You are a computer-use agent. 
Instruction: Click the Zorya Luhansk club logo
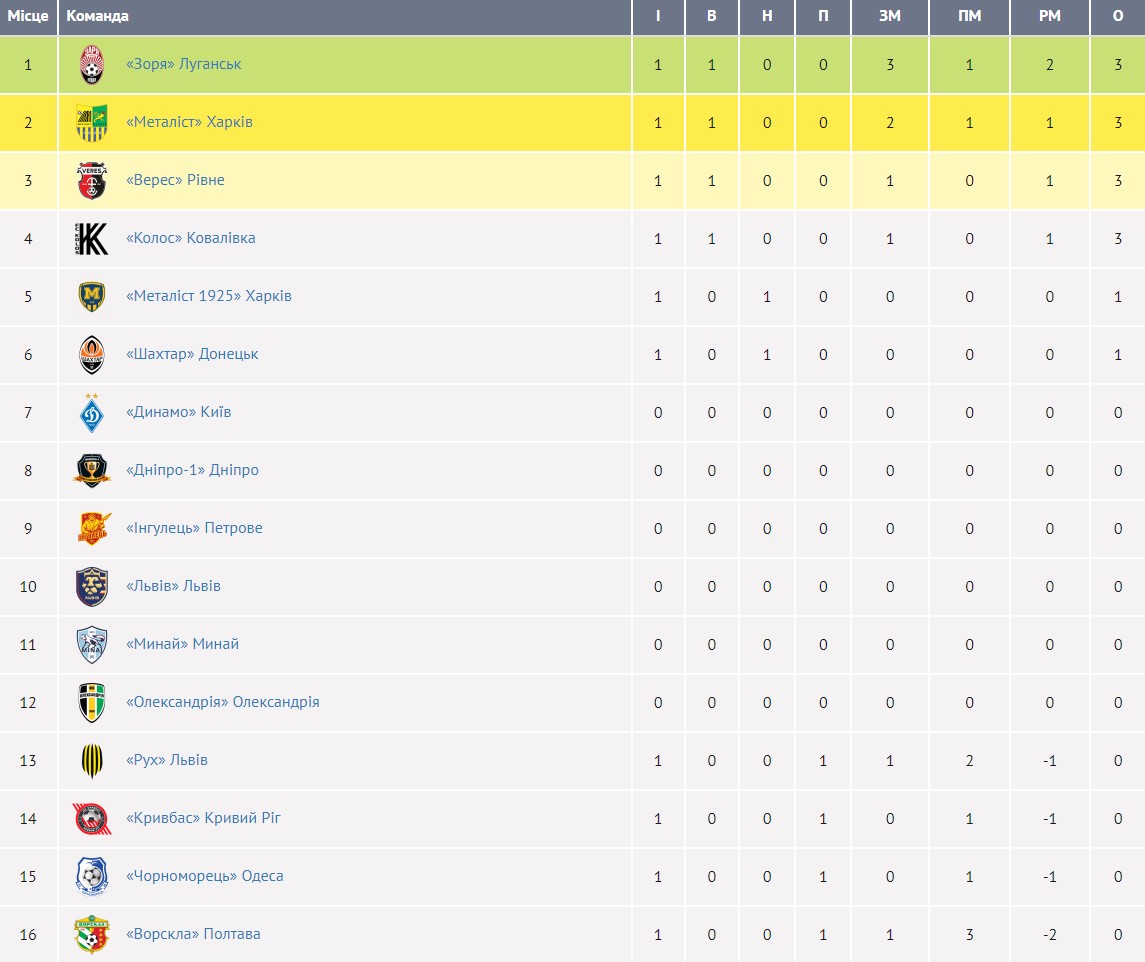pos(92,65)
